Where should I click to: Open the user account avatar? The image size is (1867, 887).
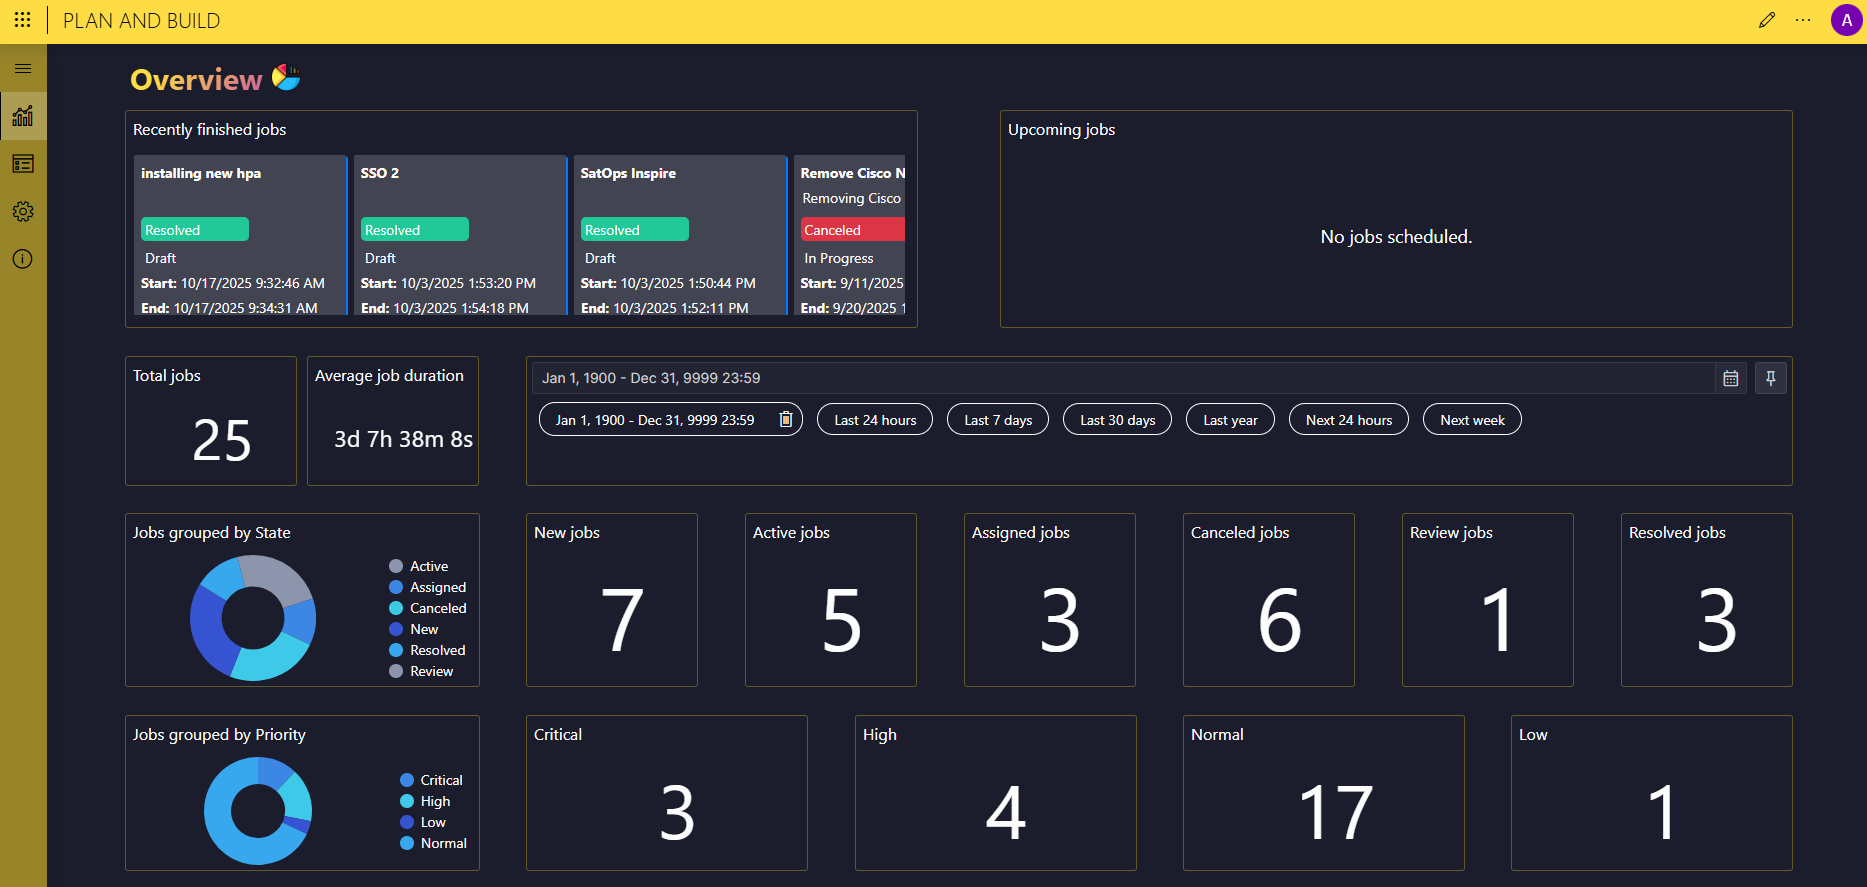tap(1846, 20)
